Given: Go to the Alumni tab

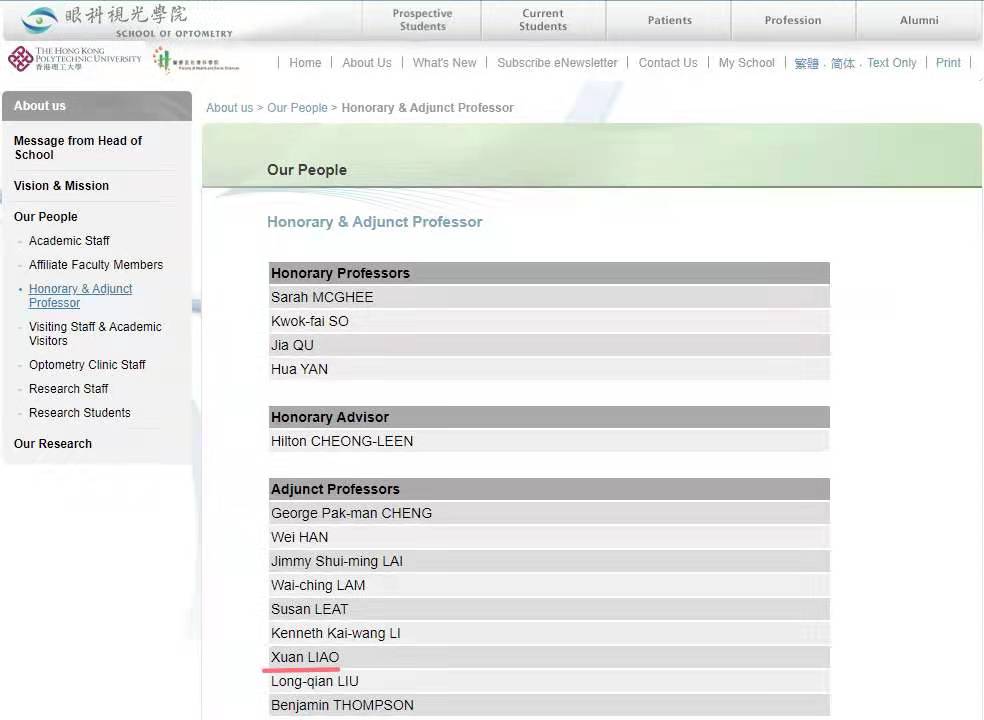Looking at the screenshot, I should tap(918, 20).
